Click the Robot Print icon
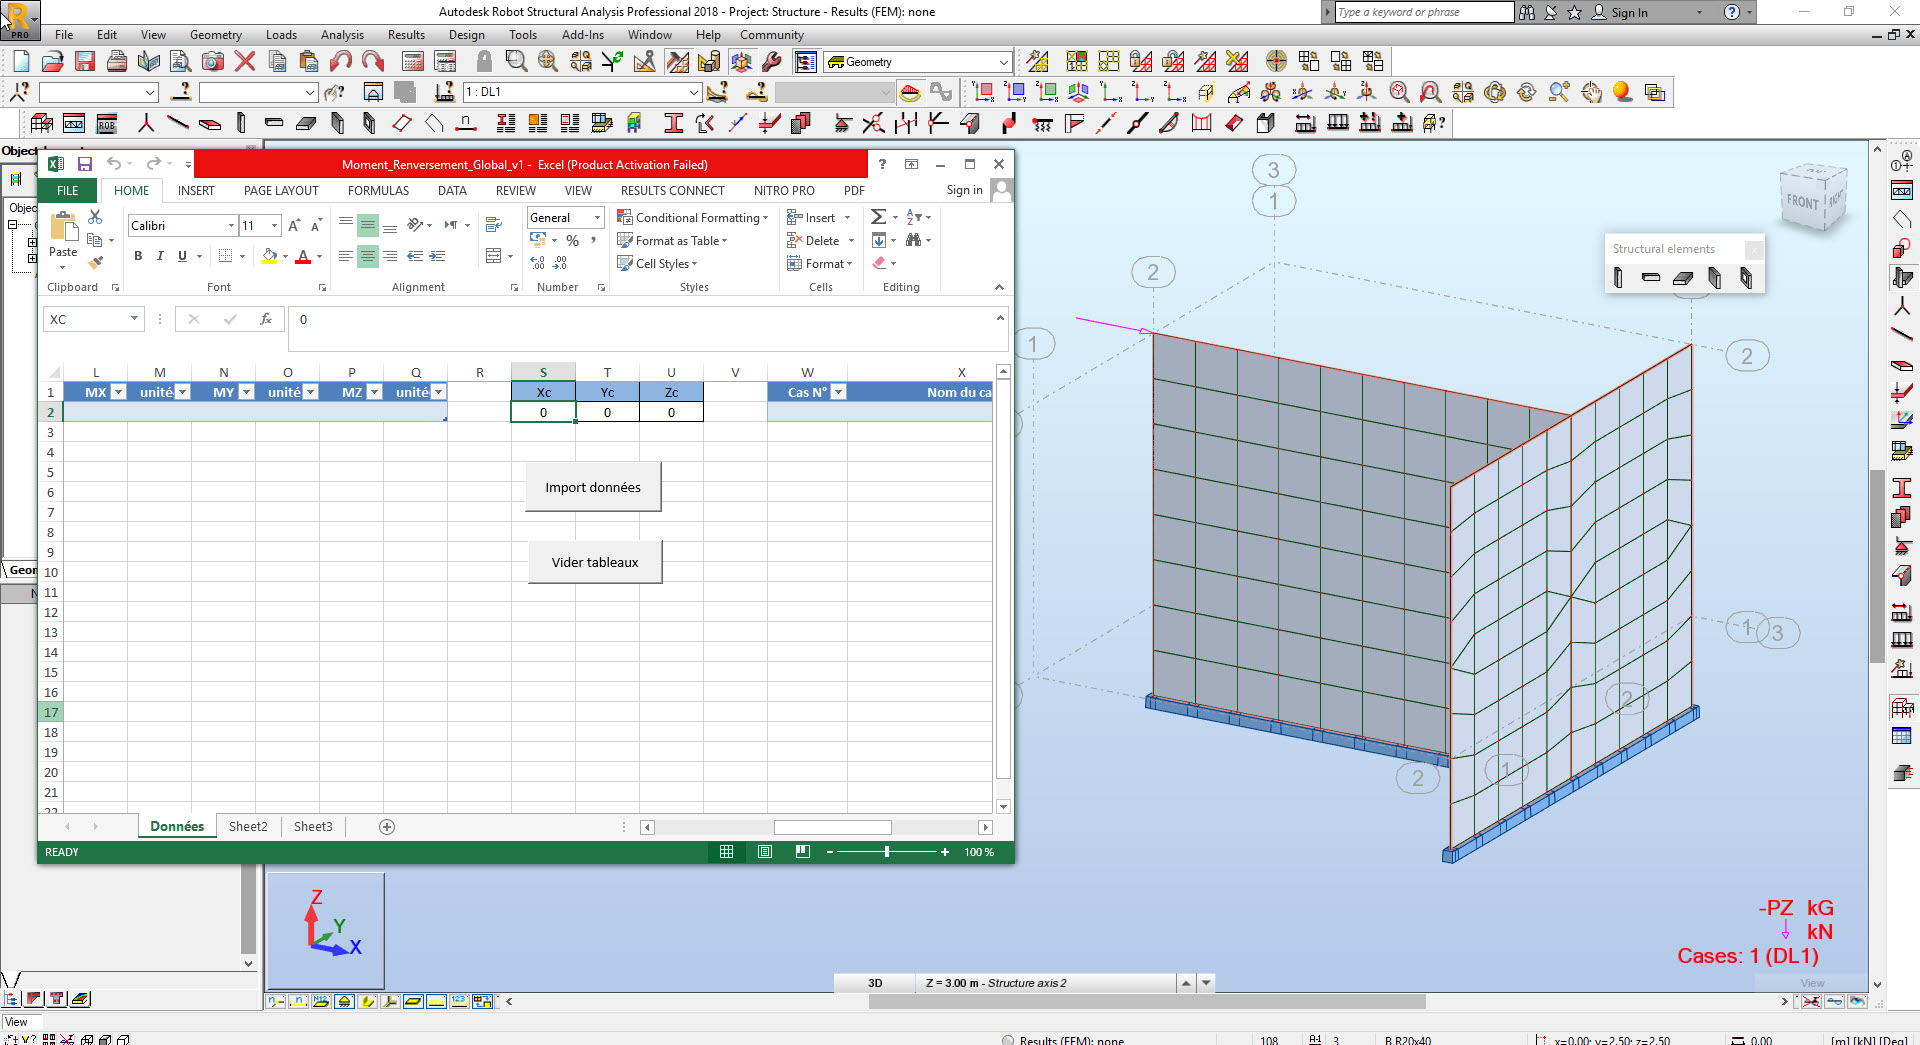The image size is (1920, 1045). point(117,62)
